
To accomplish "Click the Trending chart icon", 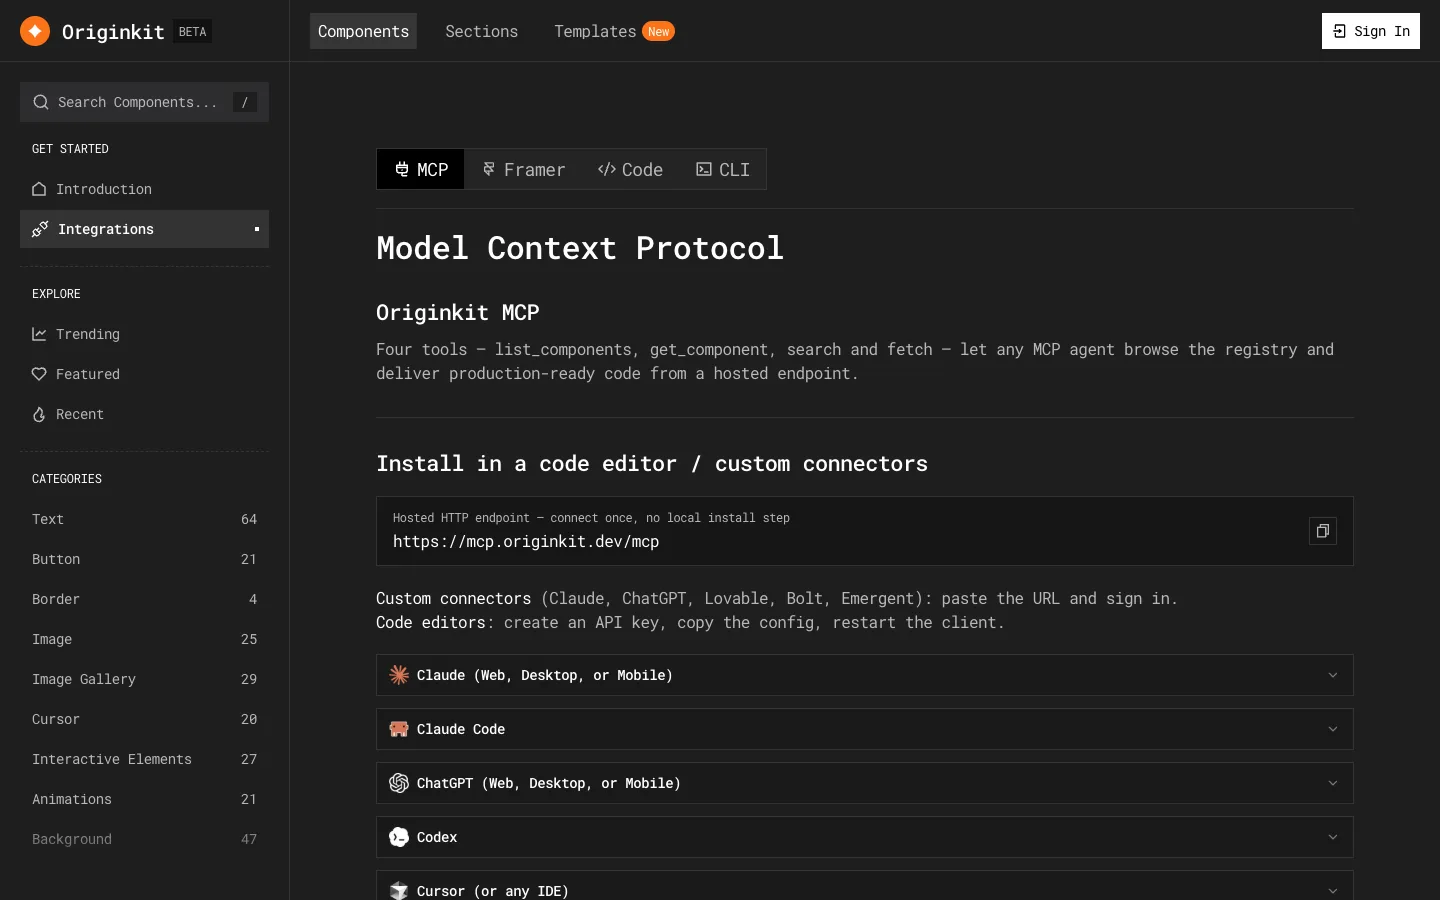I will (x=39, y=334).
